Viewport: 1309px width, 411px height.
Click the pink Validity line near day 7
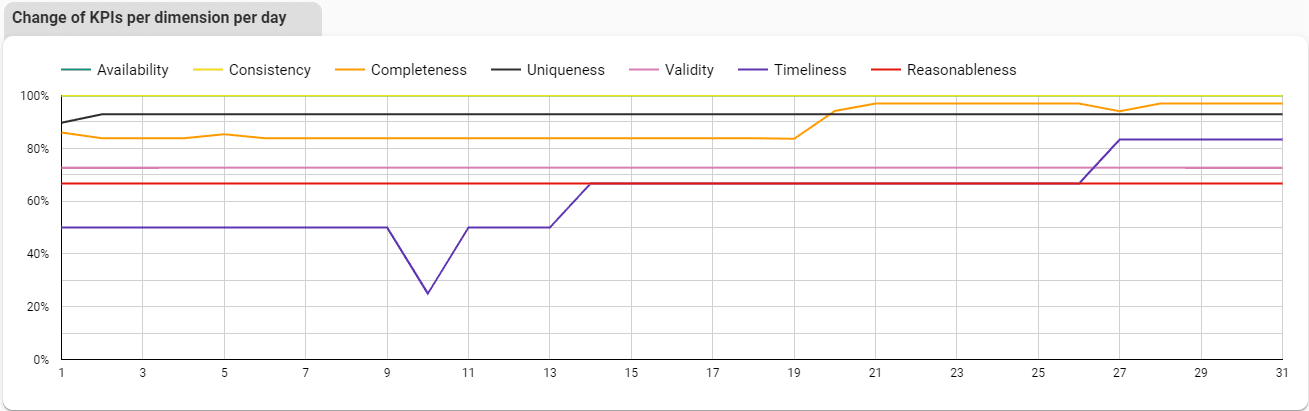point(306,168)
